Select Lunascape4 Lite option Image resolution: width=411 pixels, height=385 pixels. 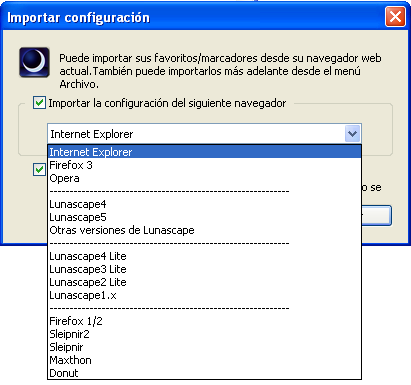[x=204, y=256]
